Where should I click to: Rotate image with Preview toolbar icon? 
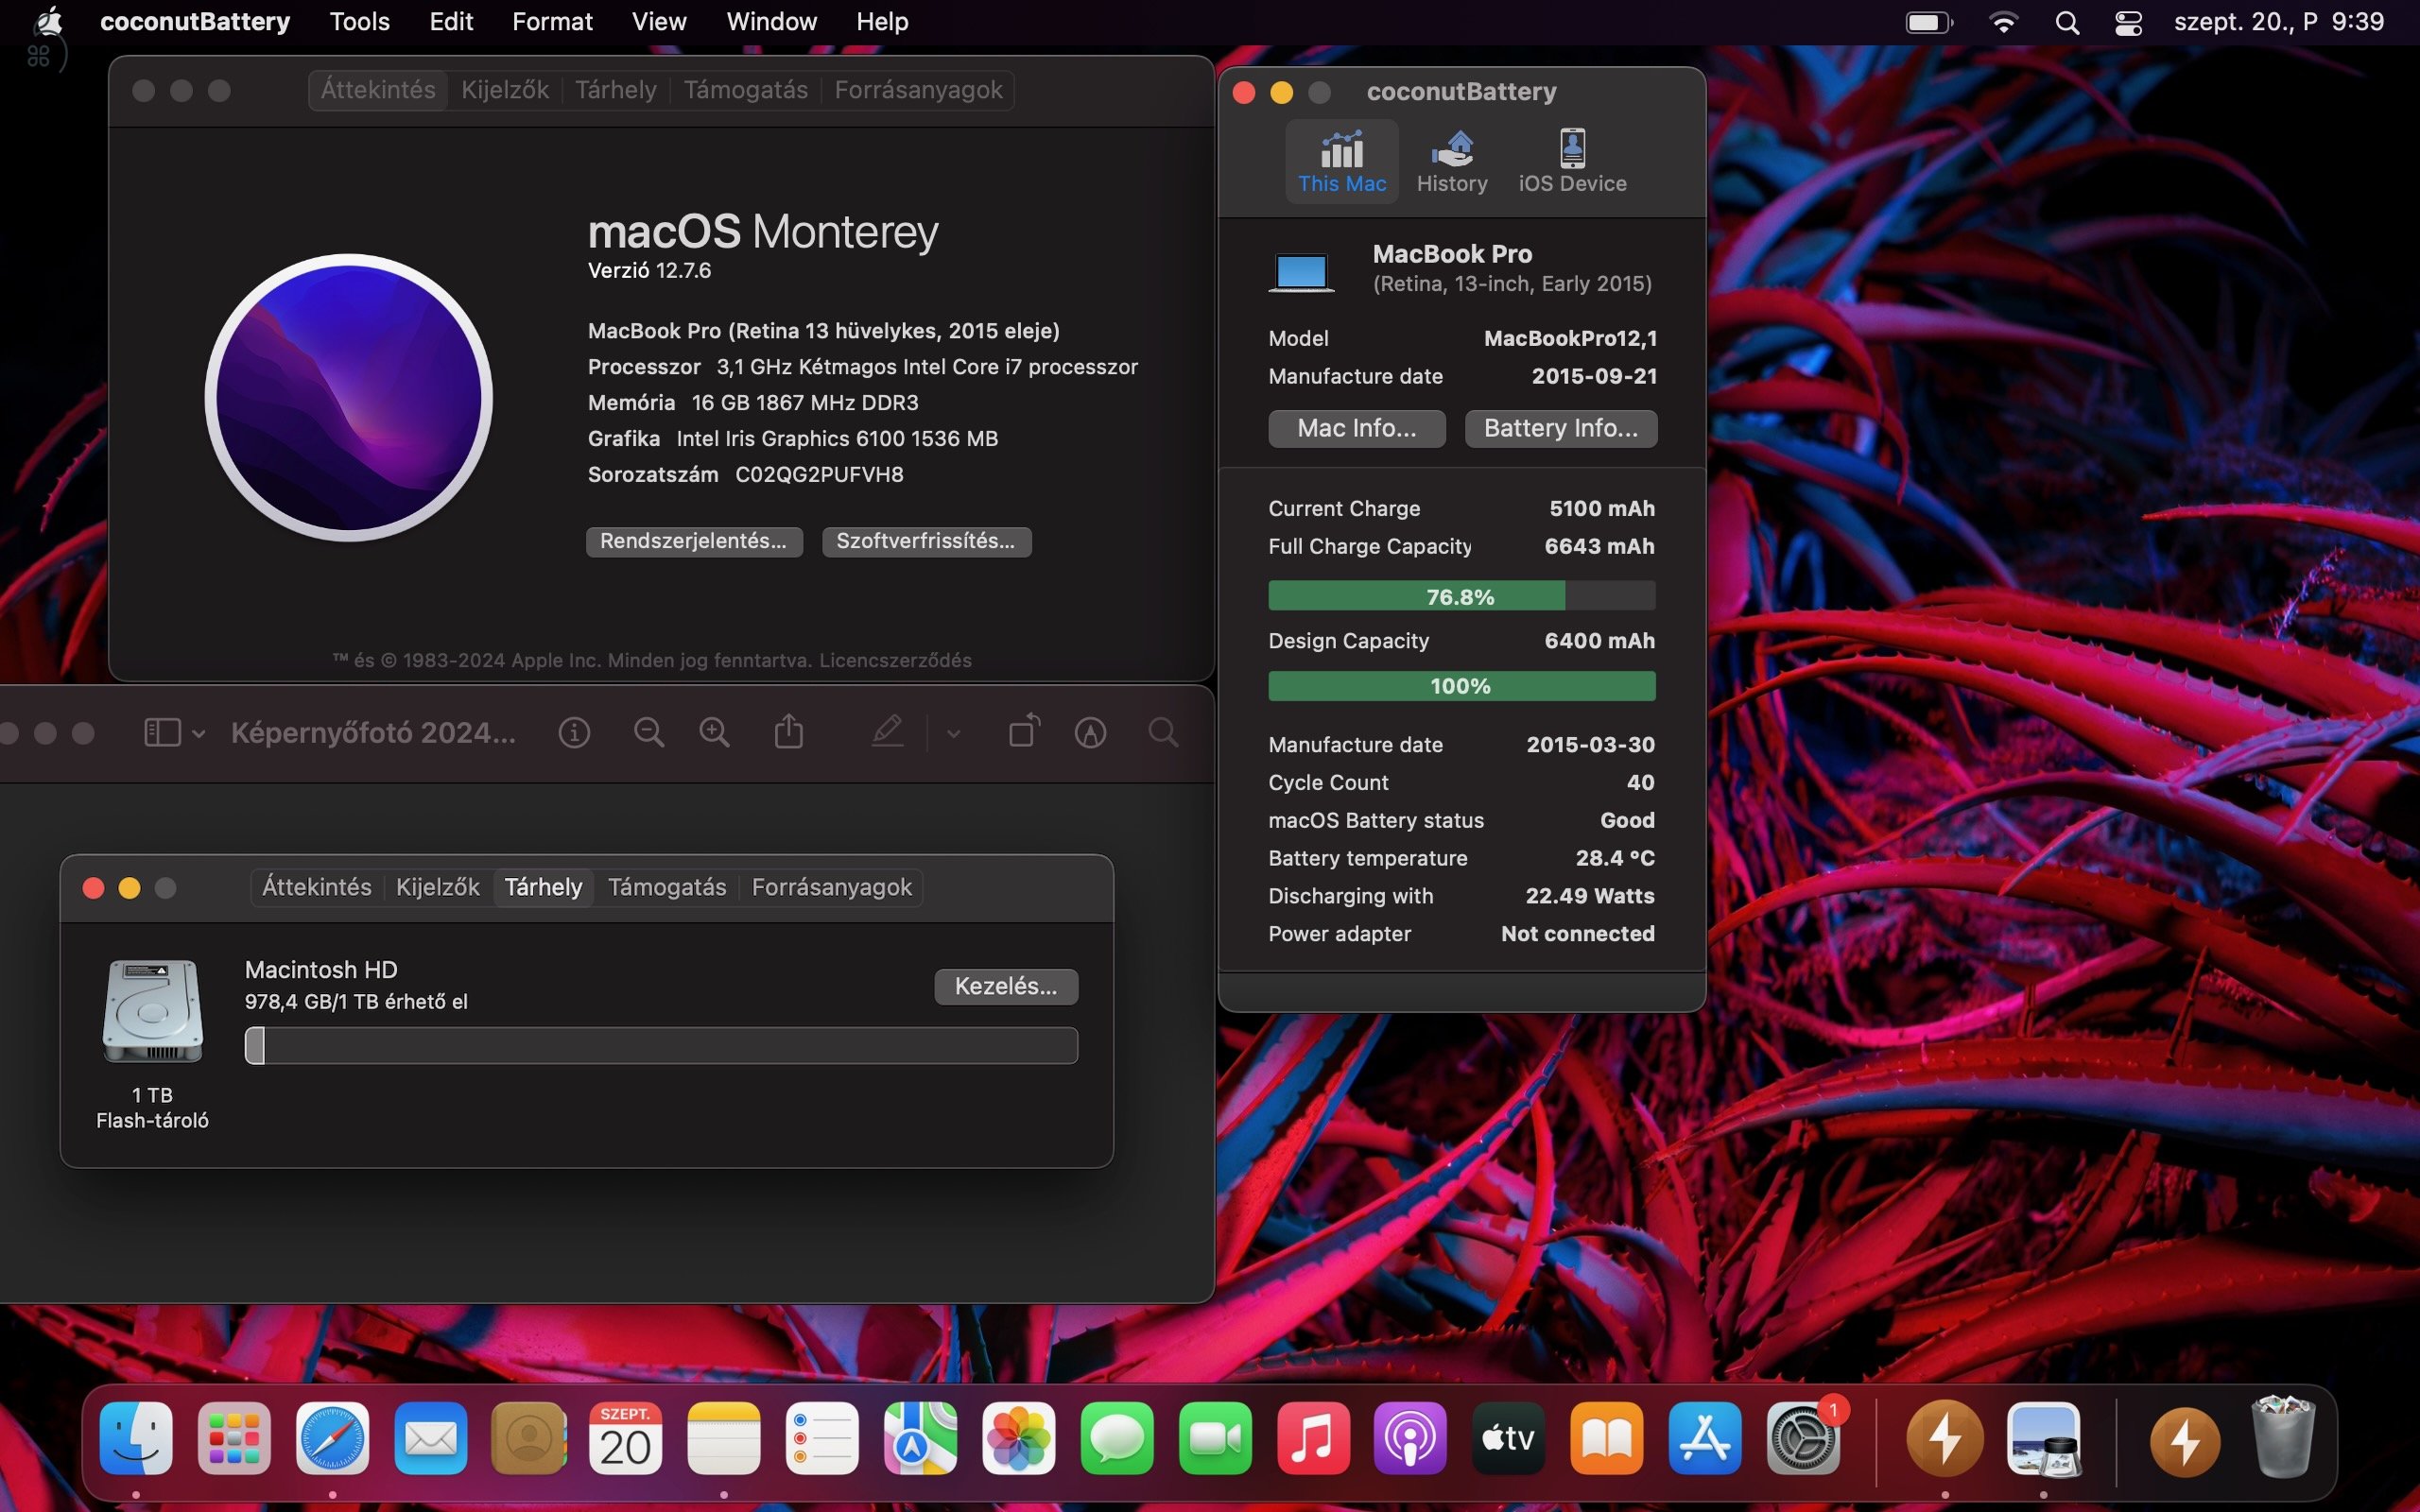point(1024,731)
